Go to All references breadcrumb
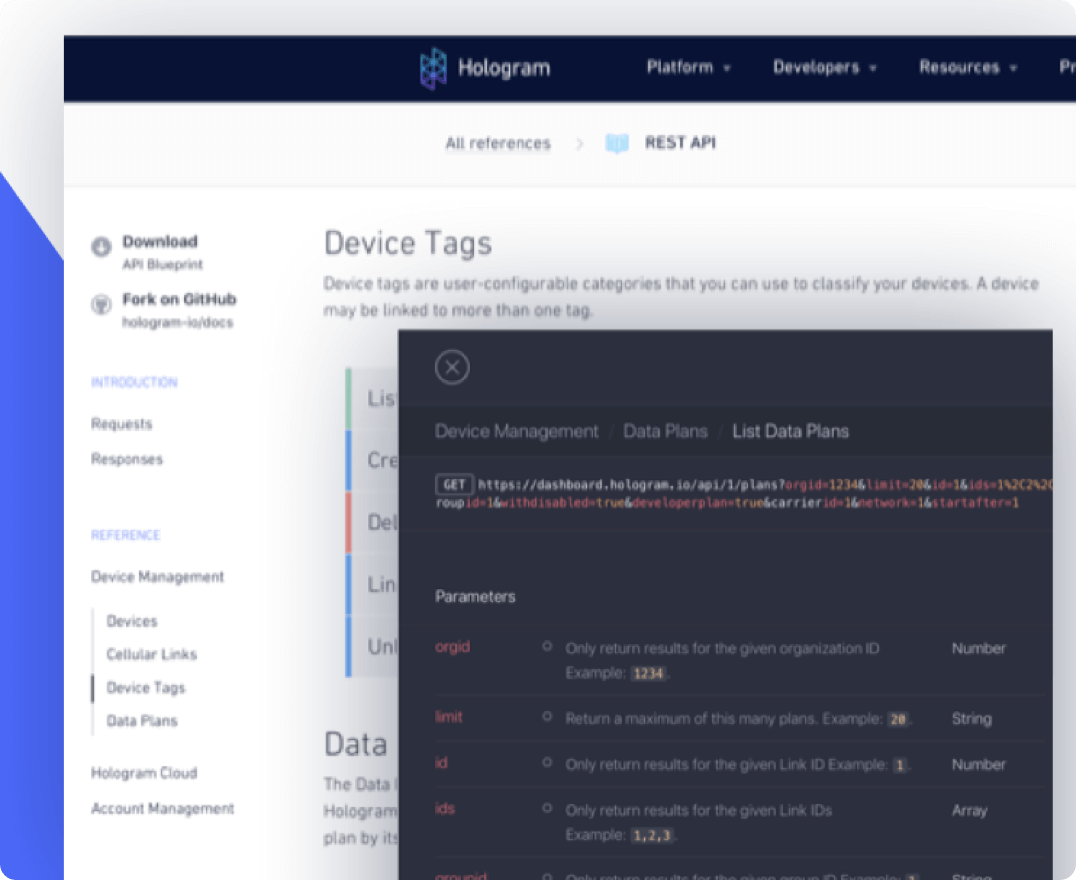Image resolution: width=1076 pixels, height=880 pixels. (498, 143)
